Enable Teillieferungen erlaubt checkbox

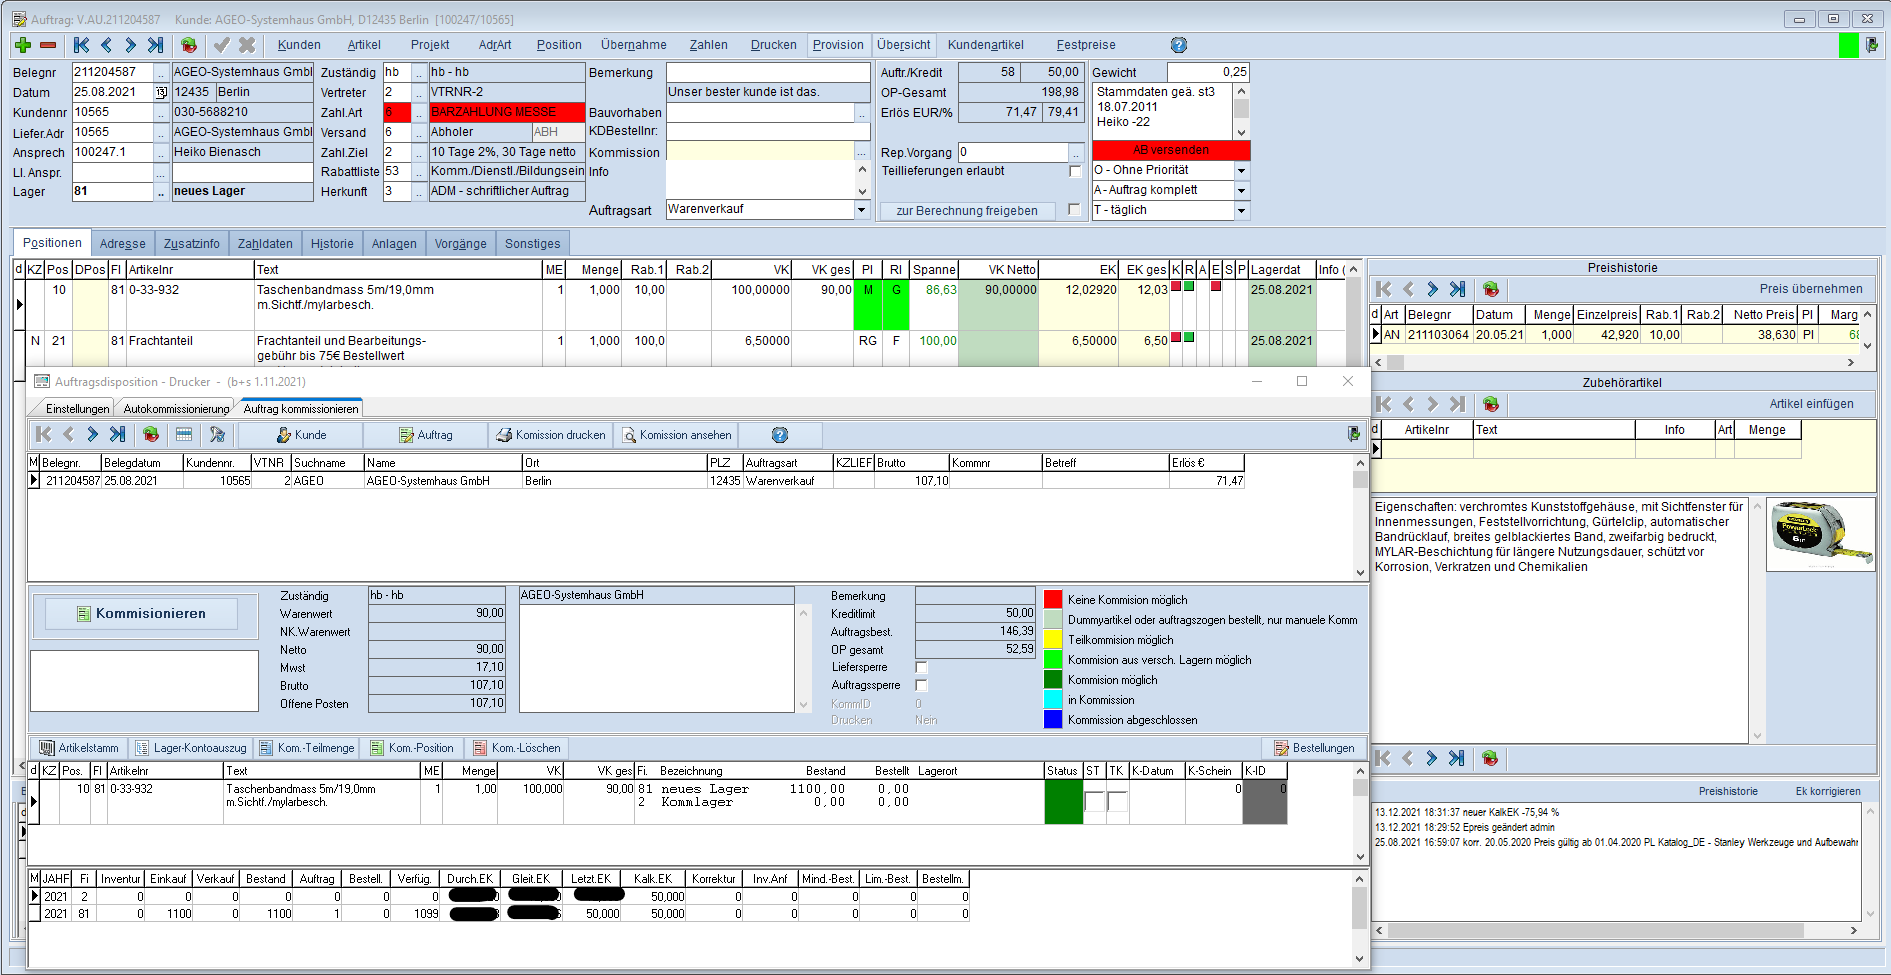pyautogui.click(x=1075, y=171)
